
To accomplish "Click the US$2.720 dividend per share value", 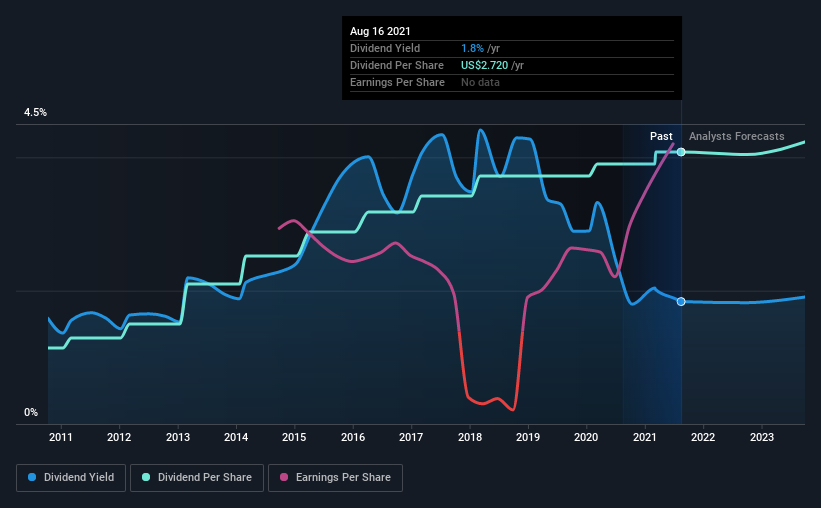I will [484, 65].
